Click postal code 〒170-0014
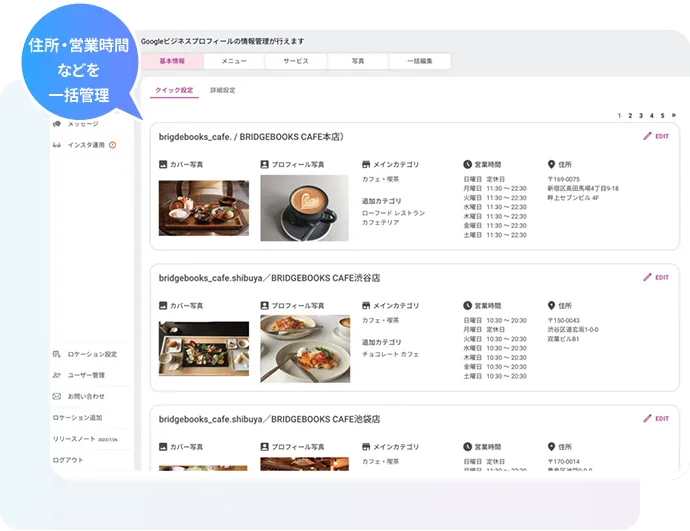 tap(564, 462)
